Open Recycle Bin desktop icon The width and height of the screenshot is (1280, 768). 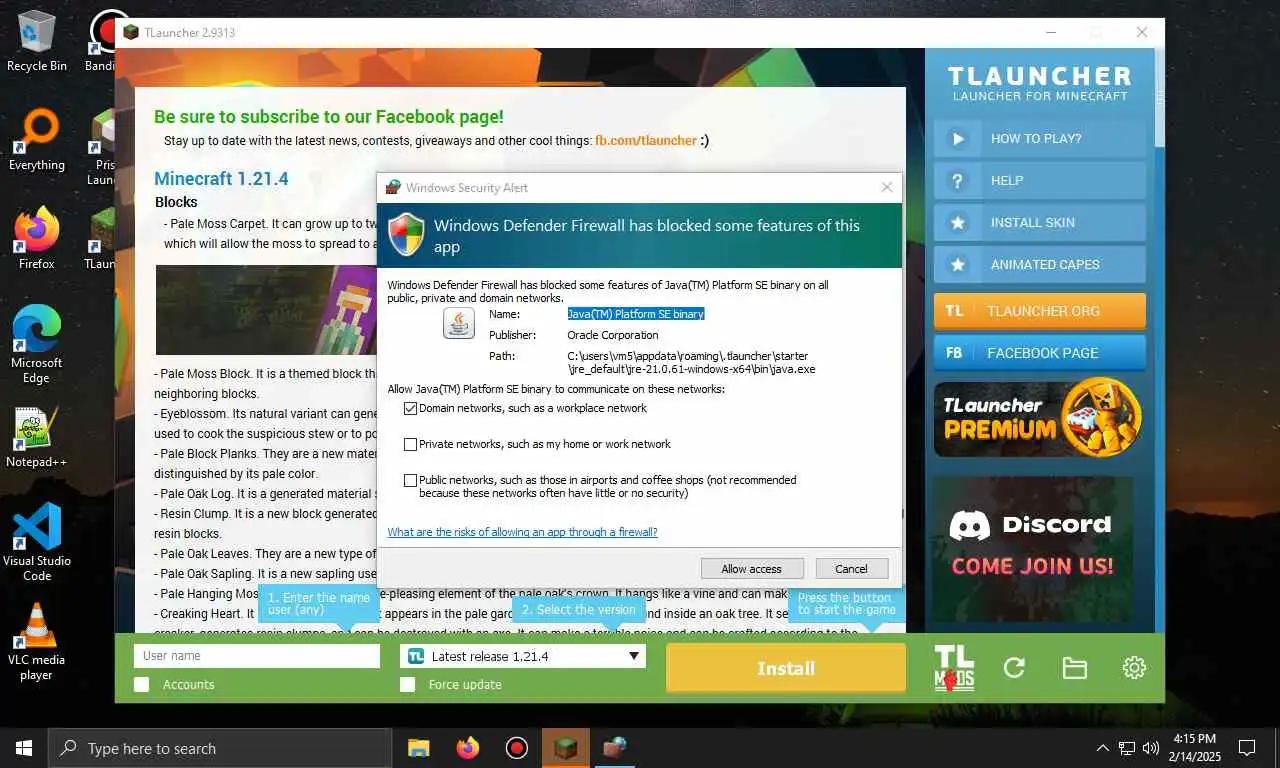[x=36, y=42]
